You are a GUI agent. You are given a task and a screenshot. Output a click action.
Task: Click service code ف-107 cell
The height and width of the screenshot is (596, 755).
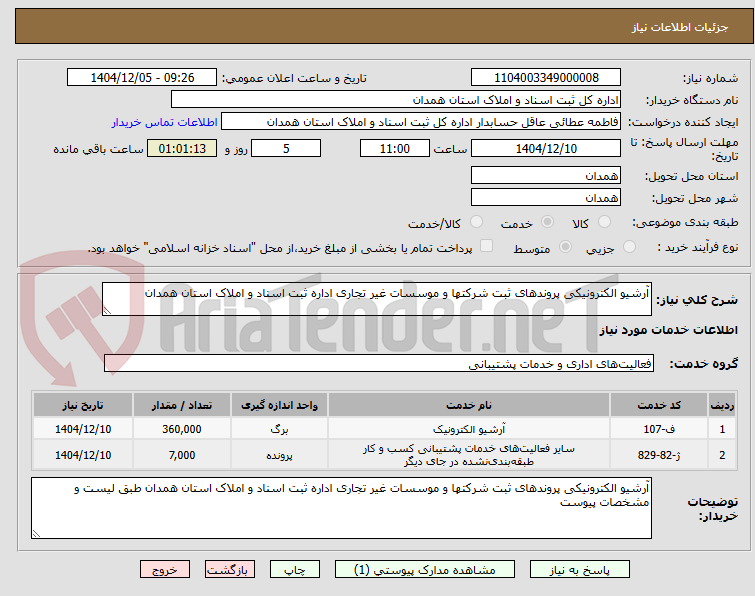(658, 429)
